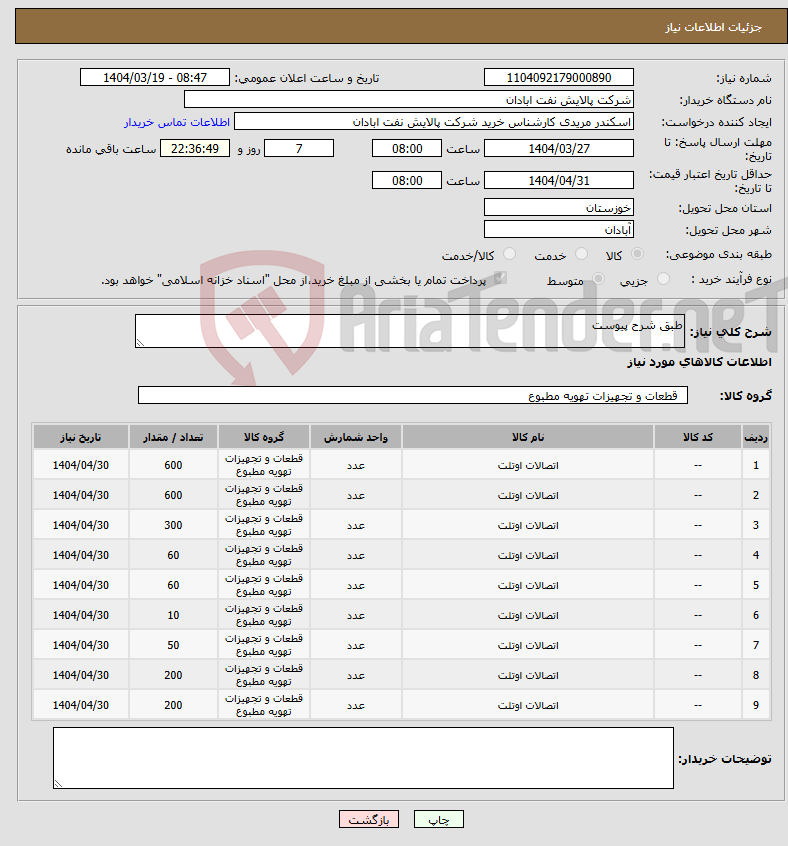Click the date cell in row 2

[x=81, y=495]
